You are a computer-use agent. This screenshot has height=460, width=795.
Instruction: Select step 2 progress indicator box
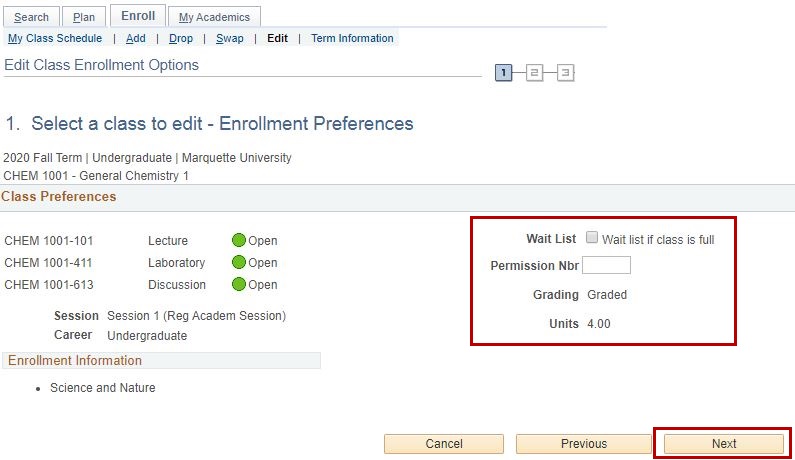pos(535,72)
